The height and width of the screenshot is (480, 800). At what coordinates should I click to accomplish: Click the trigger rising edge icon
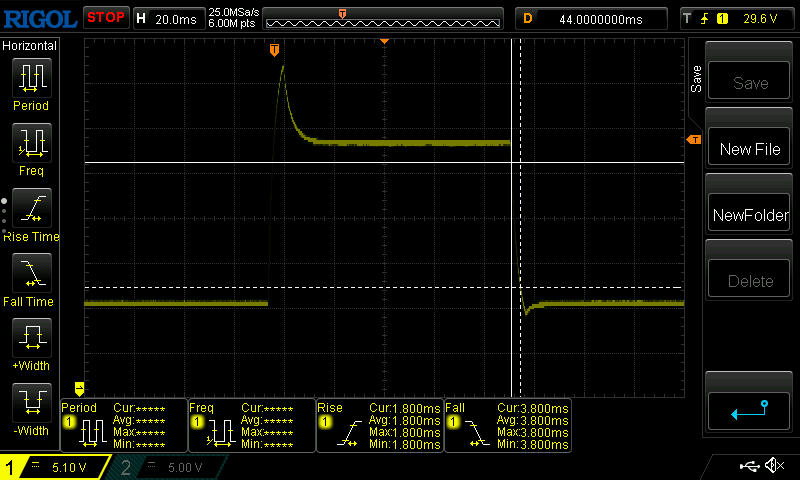pos(705,19)
